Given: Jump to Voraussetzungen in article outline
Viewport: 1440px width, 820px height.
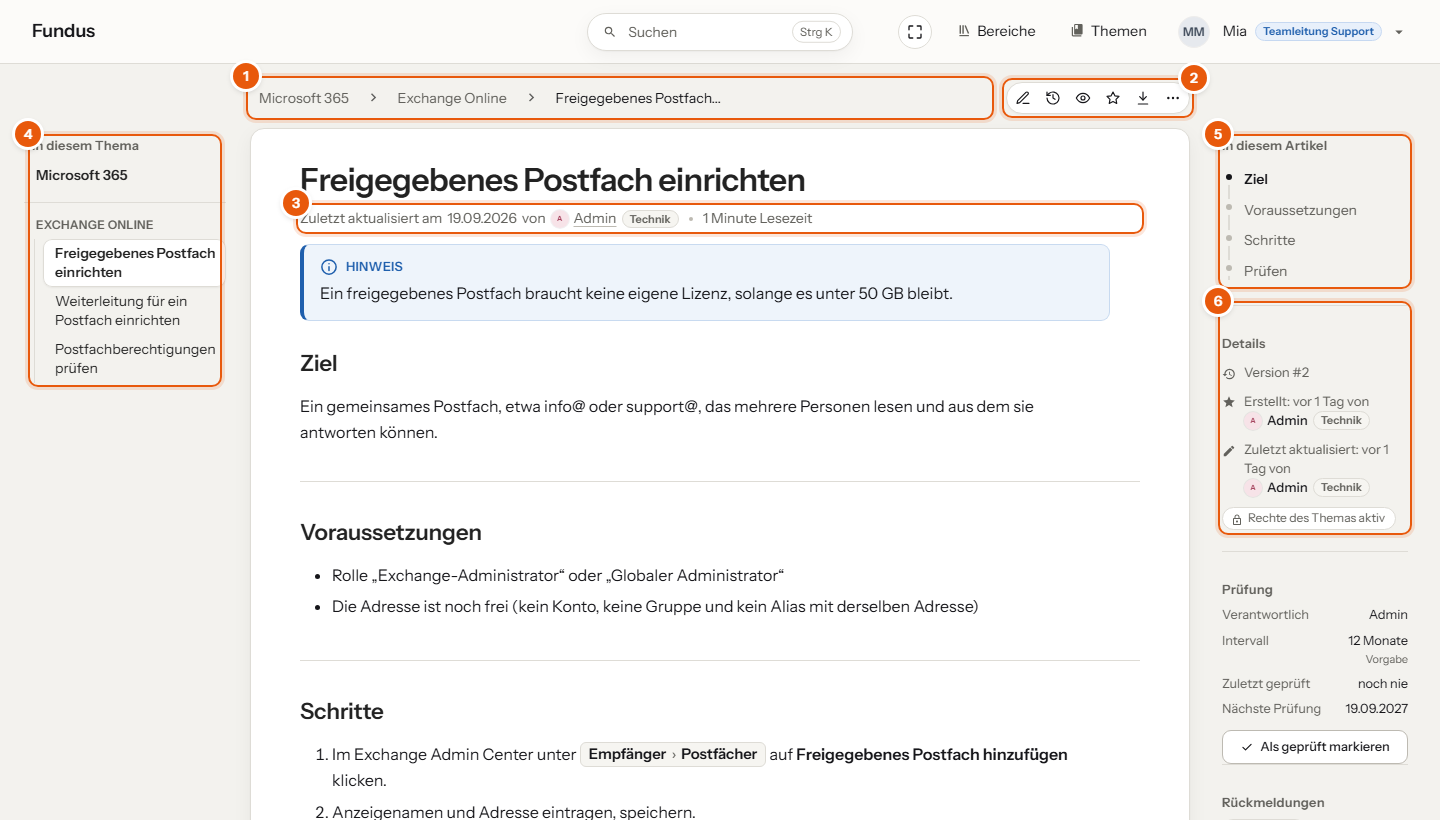Looking at the screenshot, I should click(1300, 210).
